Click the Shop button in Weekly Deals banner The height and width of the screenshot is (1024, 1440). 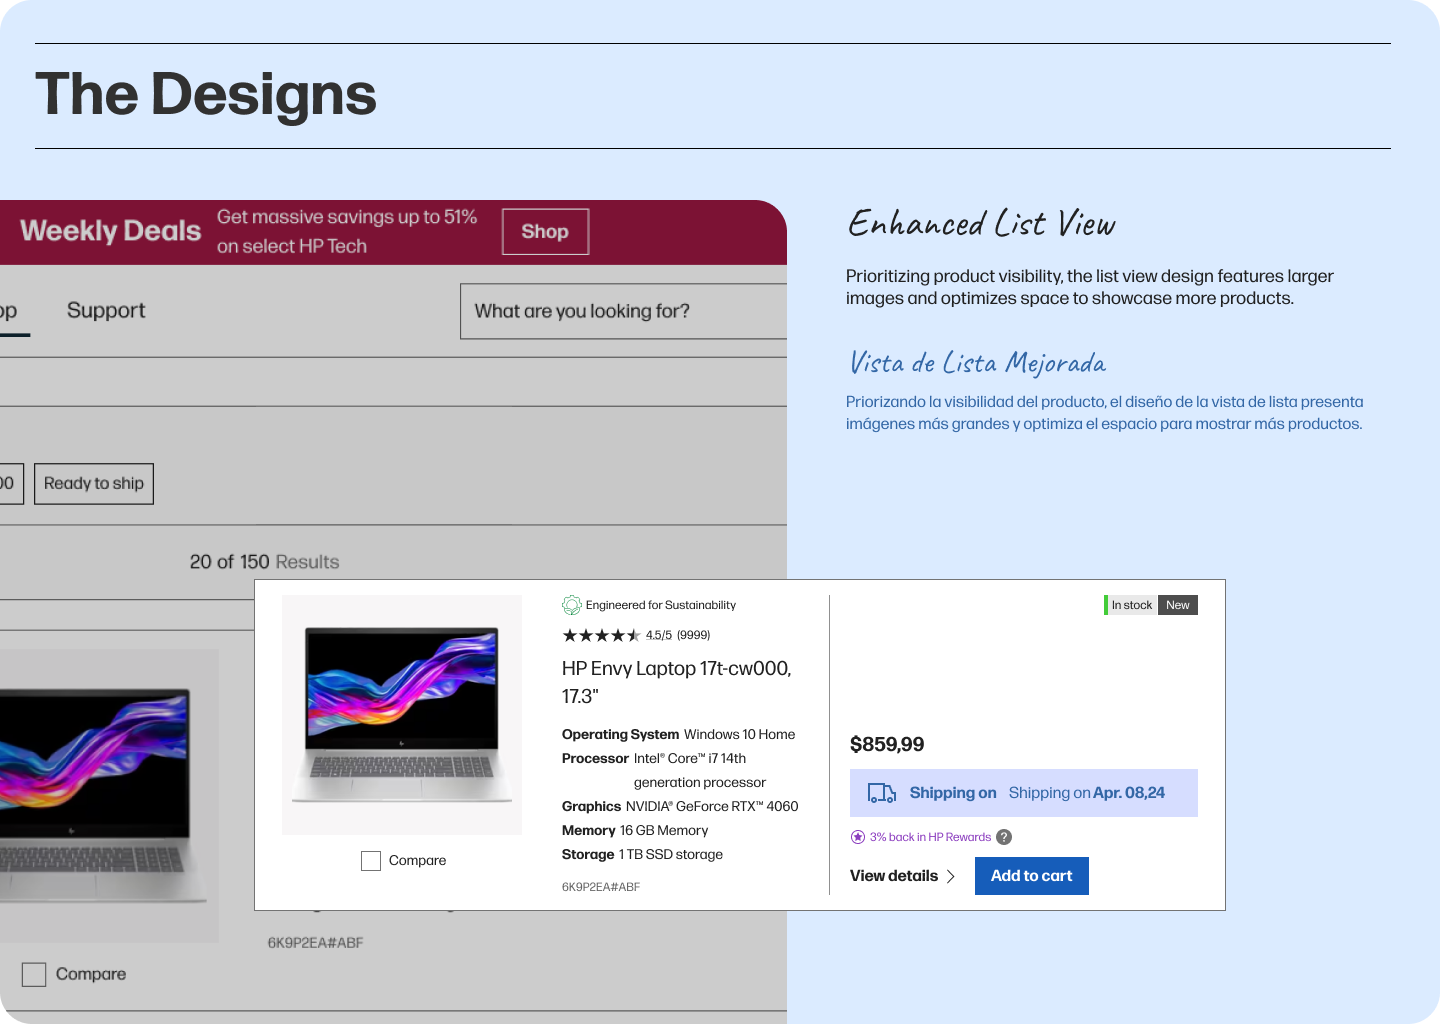[x=545, y=232]
